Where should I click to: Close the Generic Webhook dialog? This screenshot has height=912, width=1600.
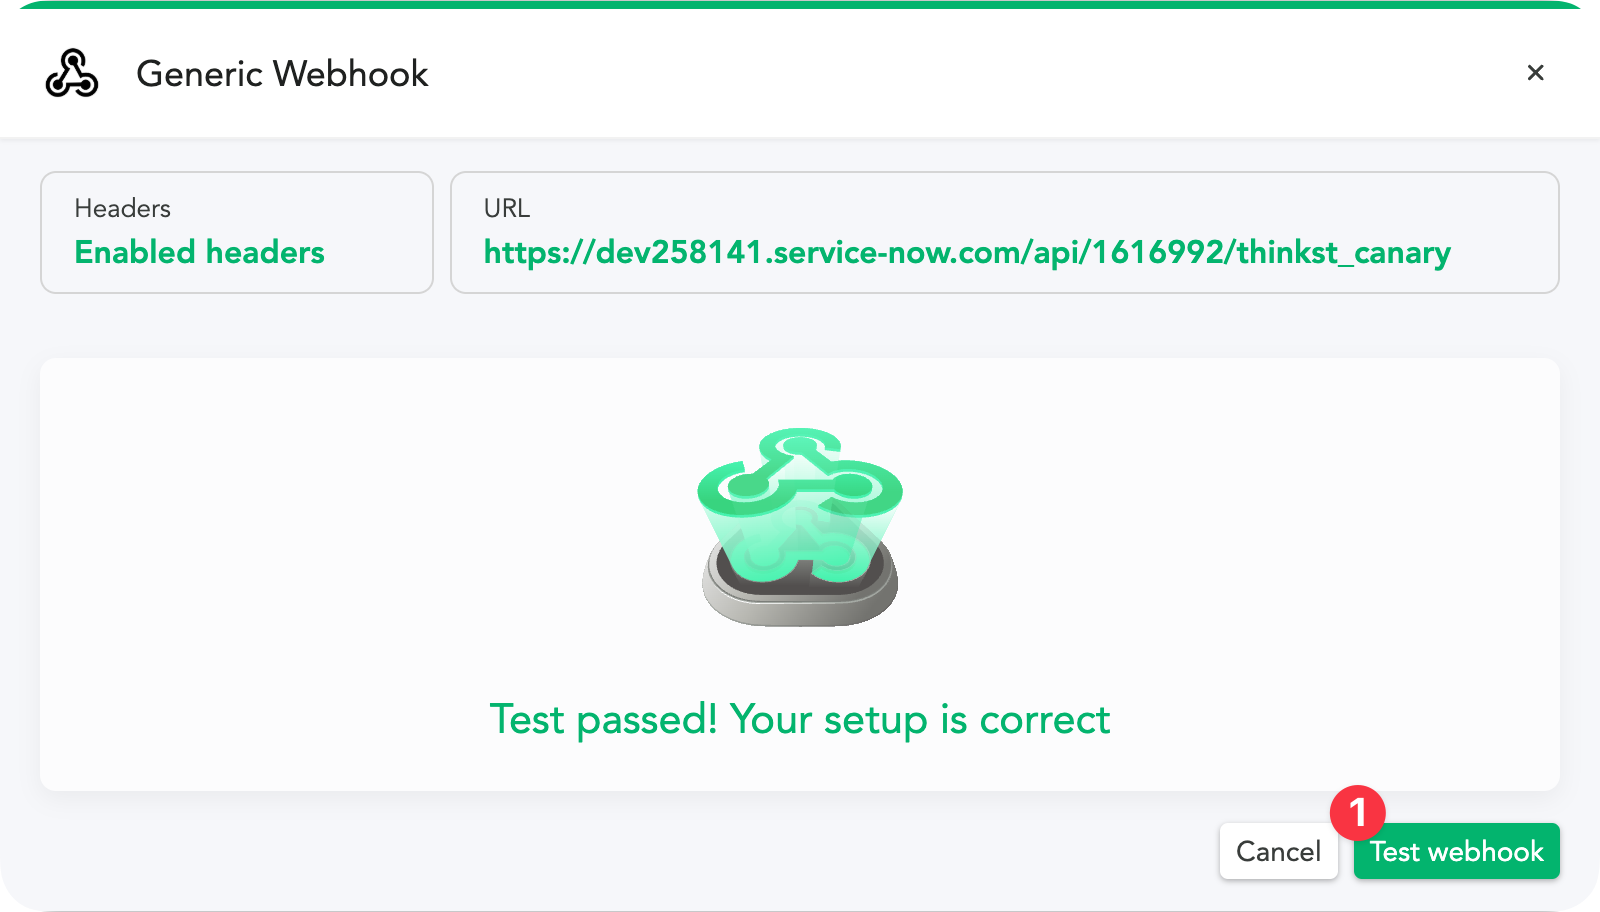1535,72
